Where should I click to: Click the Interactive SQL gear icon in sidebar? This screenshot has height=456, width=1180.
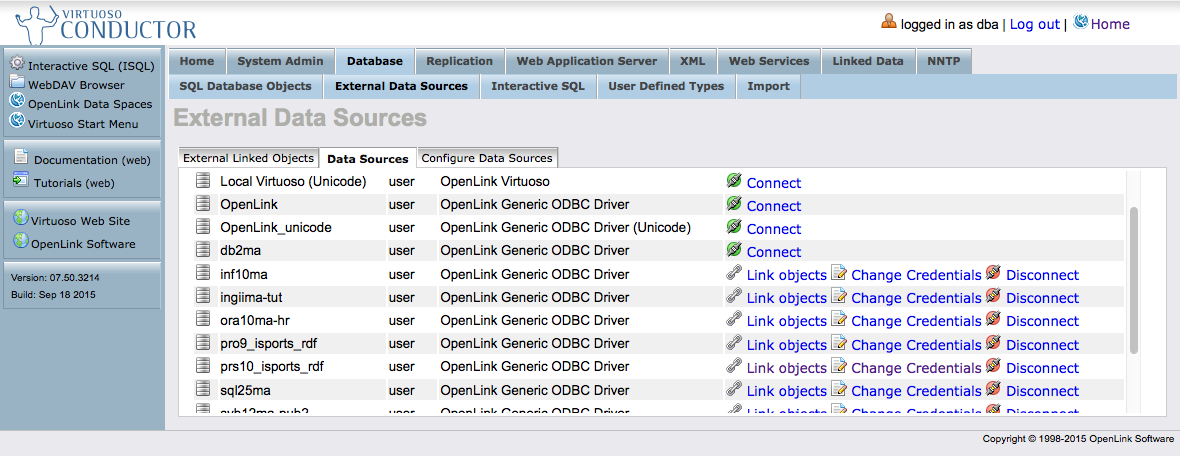click(17, 64)
